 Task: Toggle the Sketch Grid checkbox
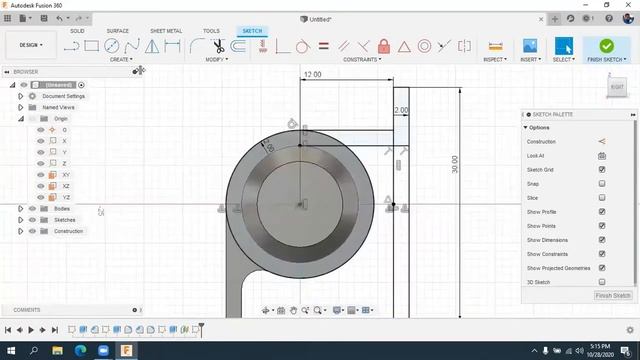click(602, 169)
